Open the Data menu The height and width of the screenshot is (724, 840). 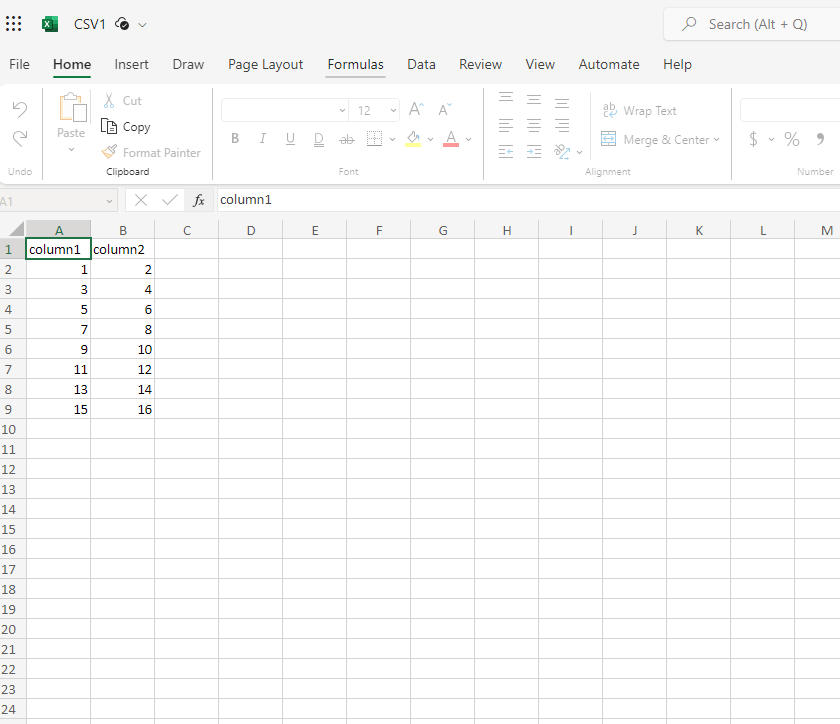(x=421, y=64)
